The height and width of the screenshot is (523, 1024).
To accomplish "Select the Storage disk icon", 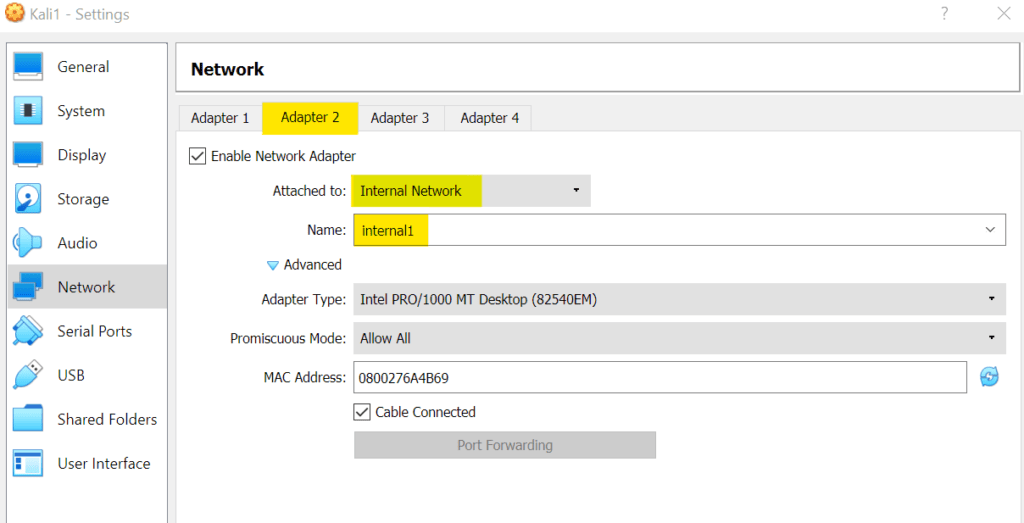I will tap(27, 199).
